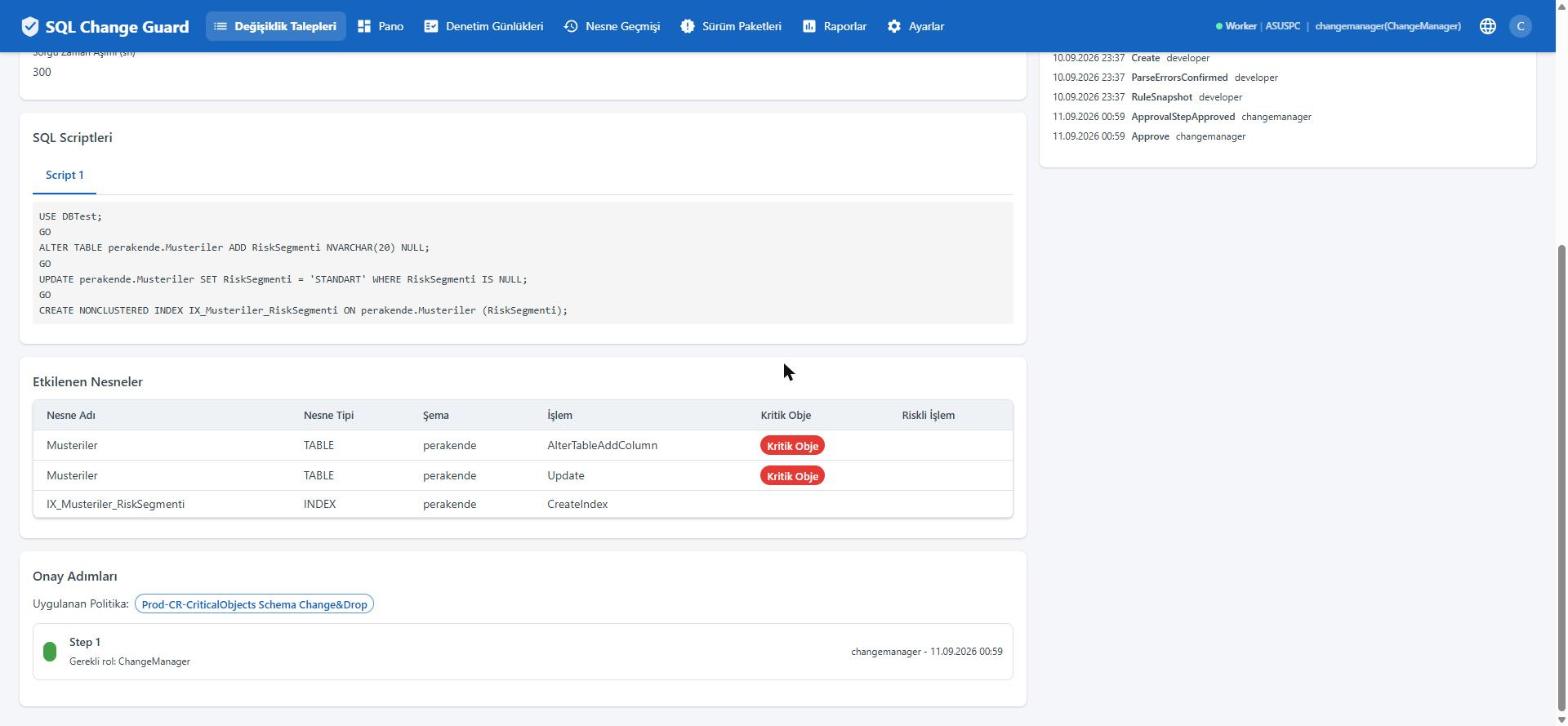Click Kritik Obje badge in Update row
The width and height of the screenshot is (1568, 726).
click(792, 476)
